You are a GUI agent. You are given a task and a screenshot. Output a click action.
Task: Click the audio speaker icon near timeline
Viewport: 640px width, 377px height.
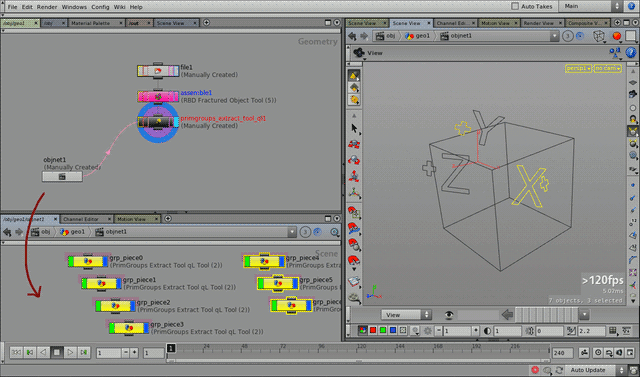(x=620, y=353)
